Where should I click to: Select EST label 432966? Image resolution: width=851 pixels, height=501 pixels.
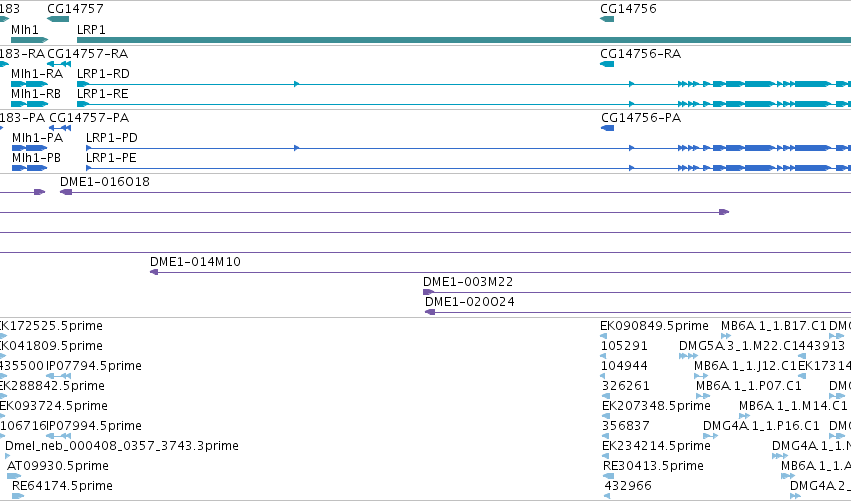click(x=628, y=486)
